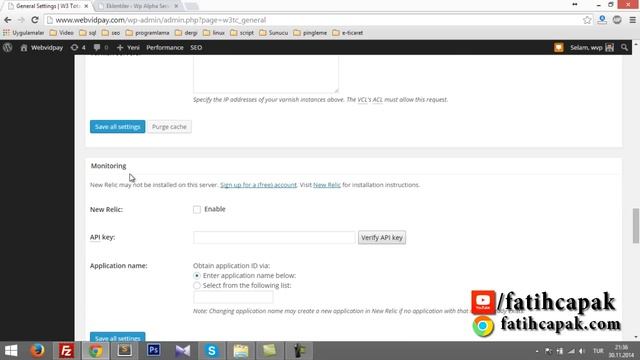Open FileZilla from the taskbar
This screenshot has height=360, width=640.
tap(66, 351)
